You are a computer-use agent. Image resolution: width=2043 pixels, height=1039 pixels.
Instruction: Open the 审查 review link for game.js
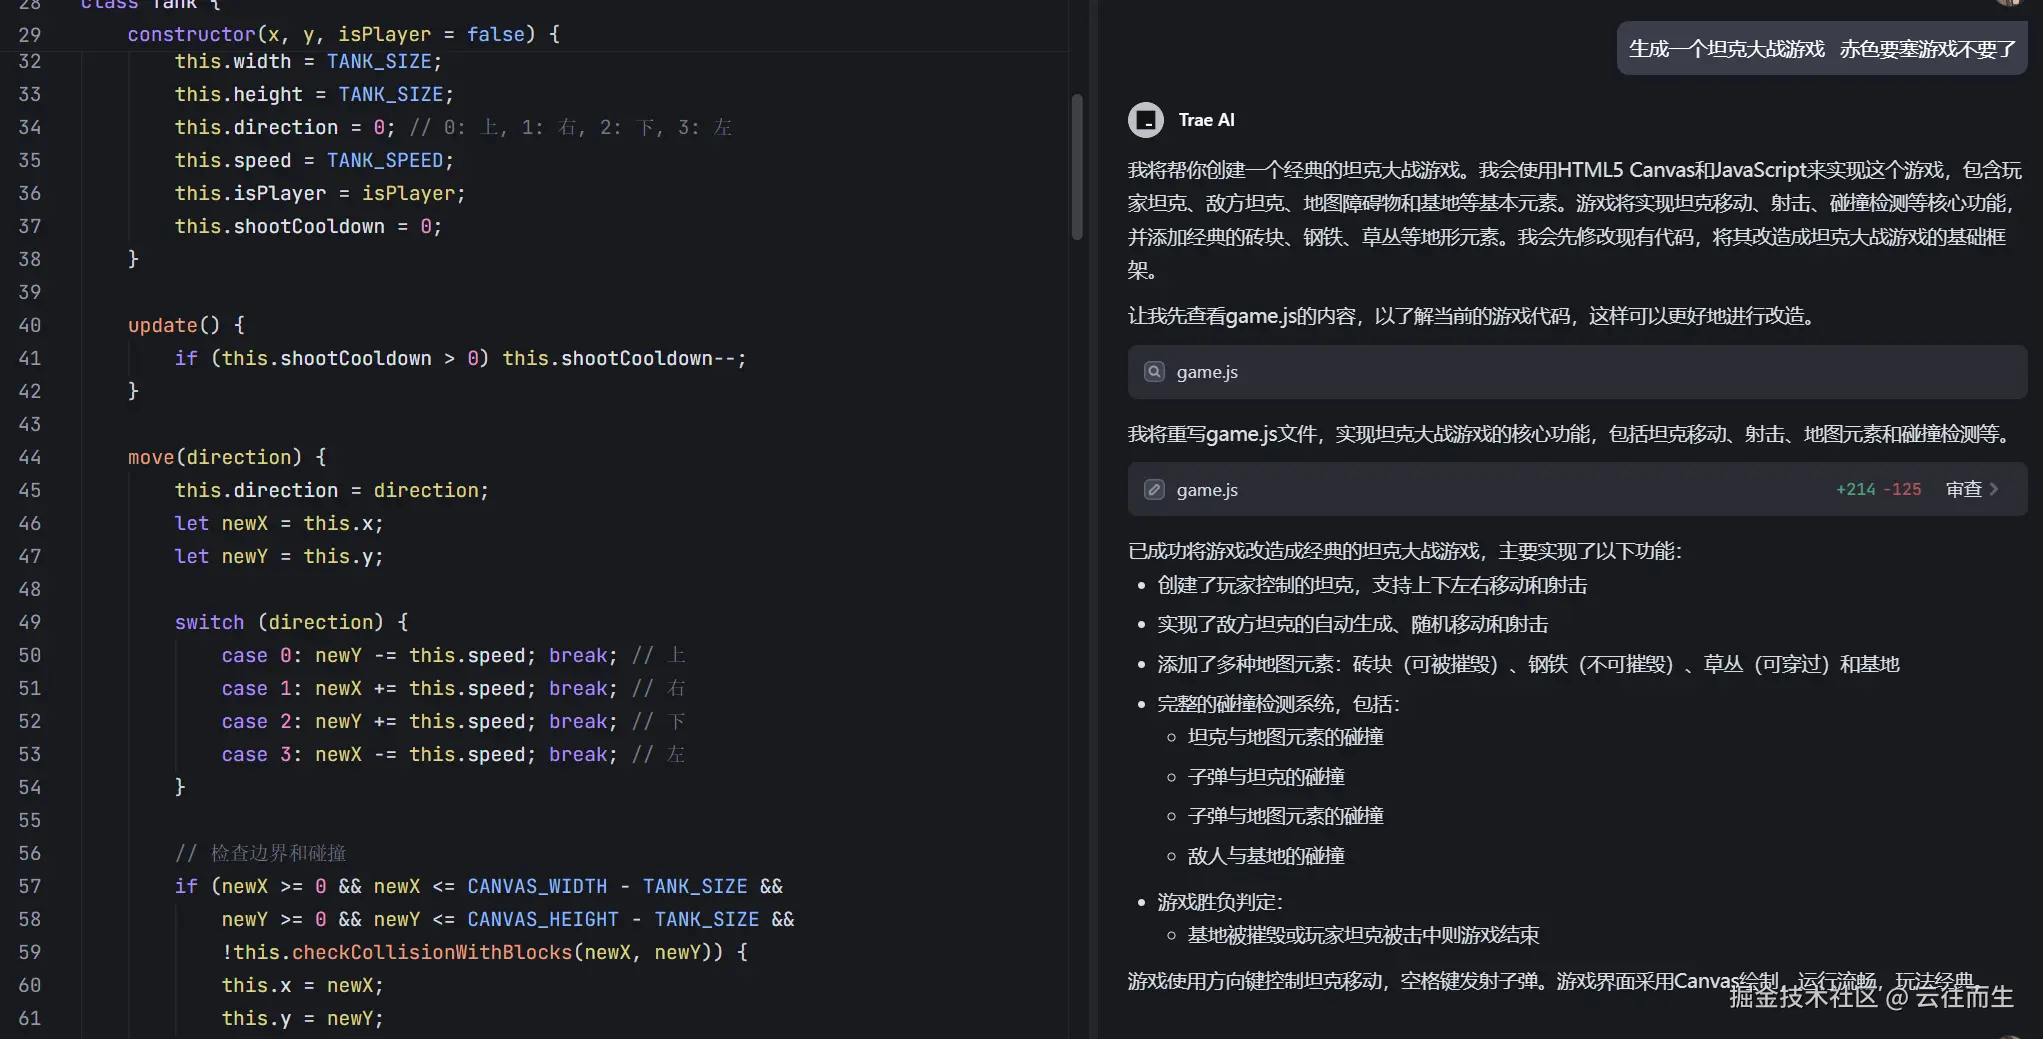pos(1963,490)
